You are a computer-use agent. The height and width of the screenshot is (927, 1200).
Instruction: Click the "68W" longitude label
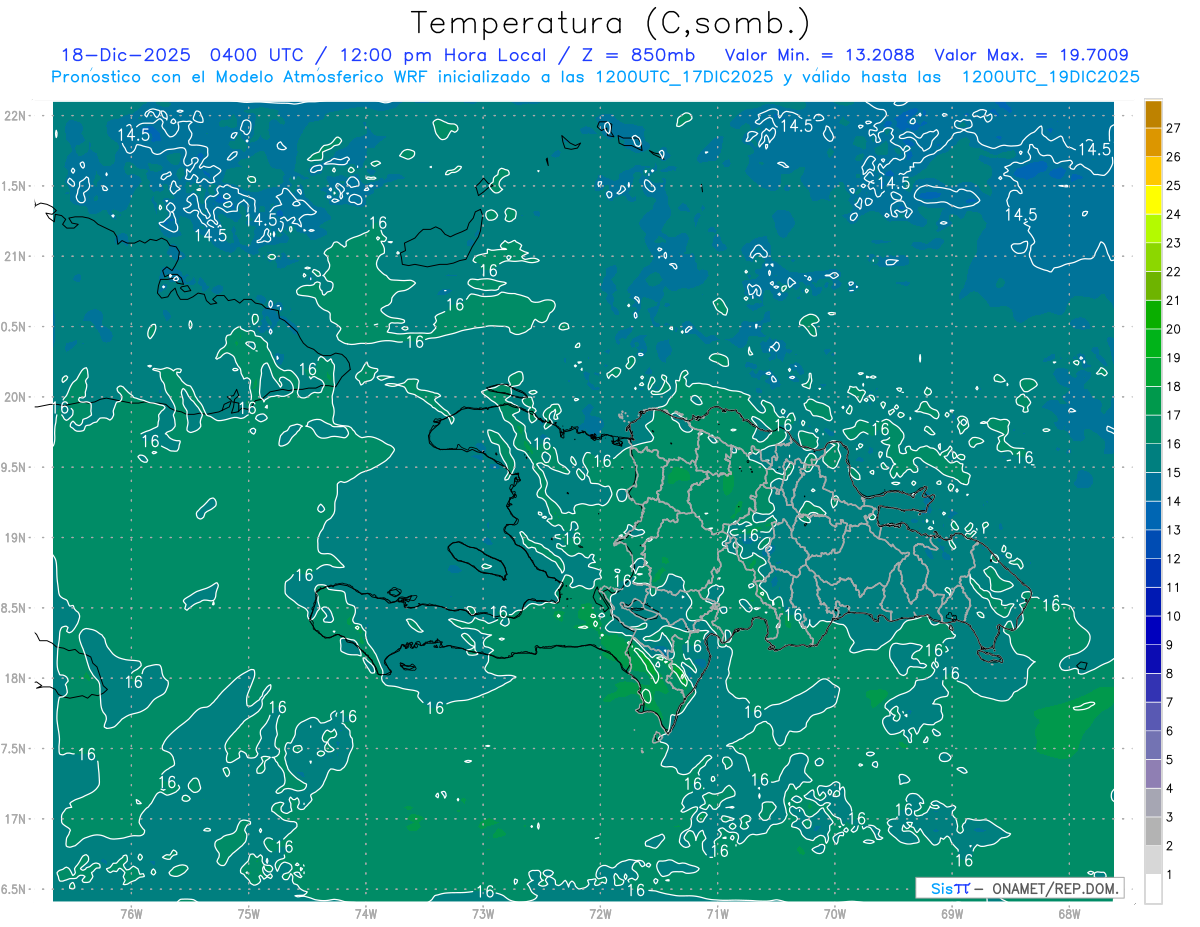pos(1069,913)
